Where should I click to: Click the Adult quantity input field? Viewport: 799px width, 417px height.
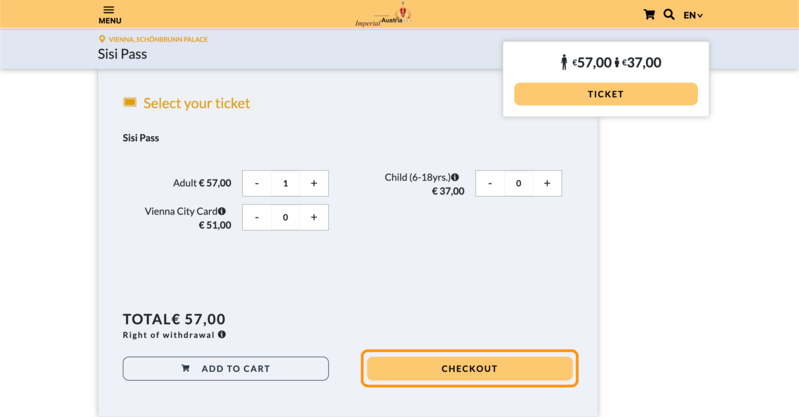coord(285,183)
